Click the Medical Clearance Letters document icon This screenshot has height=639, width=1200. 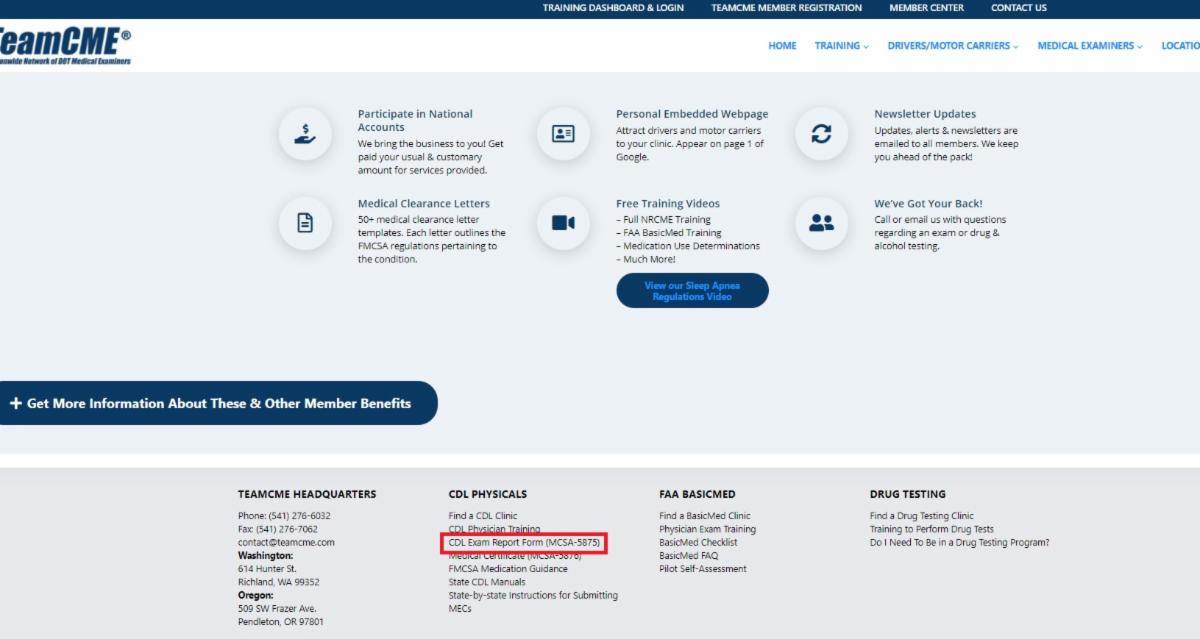pos(303,223)
